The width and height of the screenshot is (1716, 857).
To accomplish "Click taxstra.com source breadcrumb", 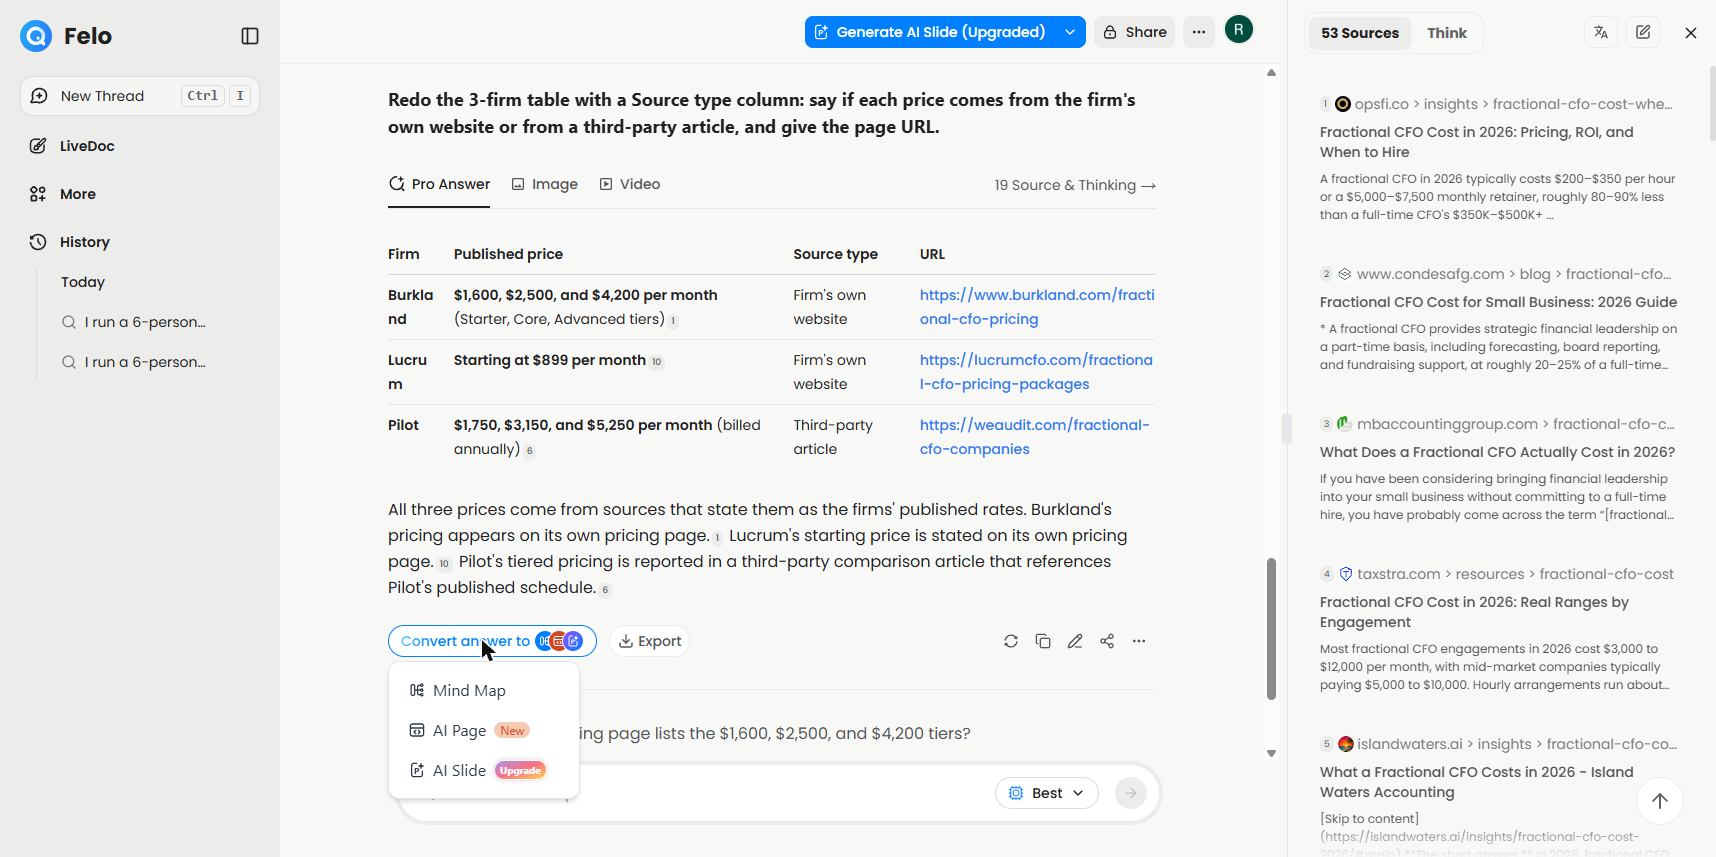I will 1515,574.
